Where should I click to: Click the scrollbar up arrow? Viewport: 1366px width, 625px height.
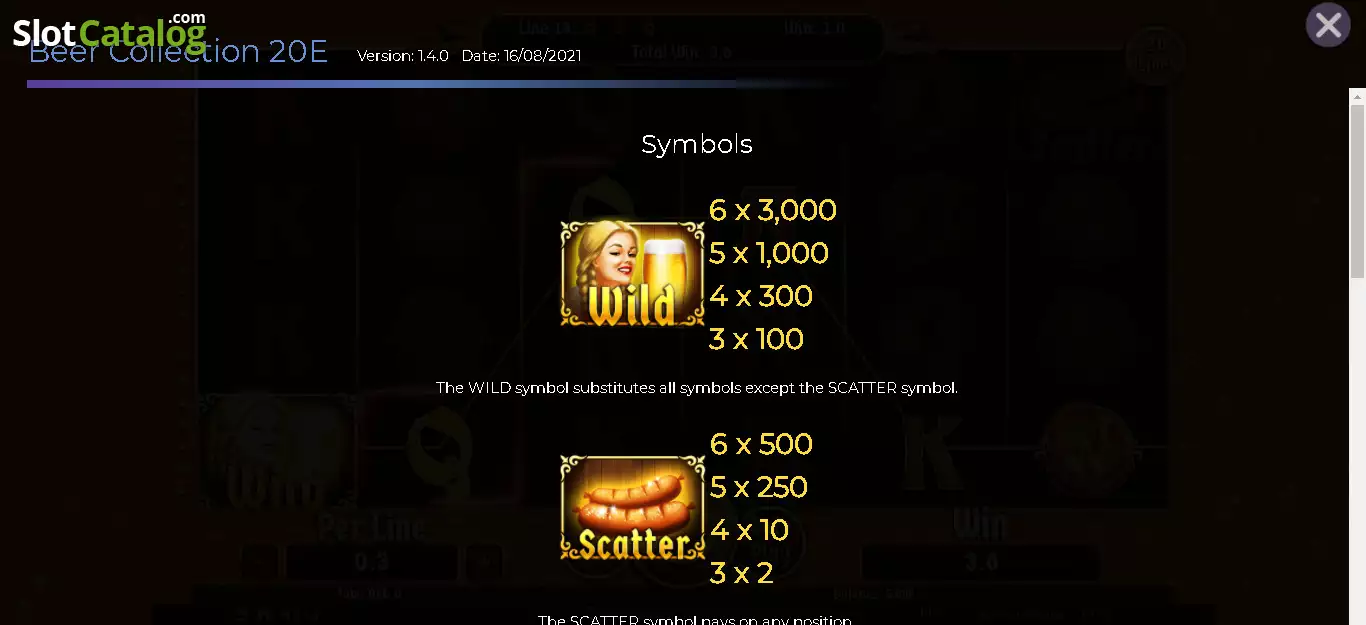pos(1357,96)
